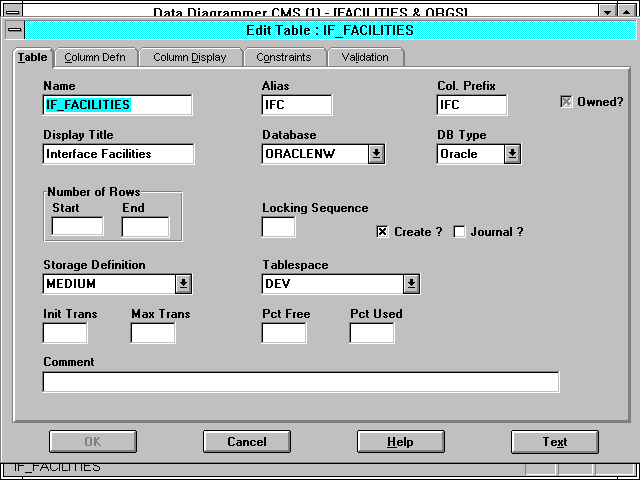Switch to the Column Defn tab
Viewport: 640px width, 480px height.
pos(95,57)
